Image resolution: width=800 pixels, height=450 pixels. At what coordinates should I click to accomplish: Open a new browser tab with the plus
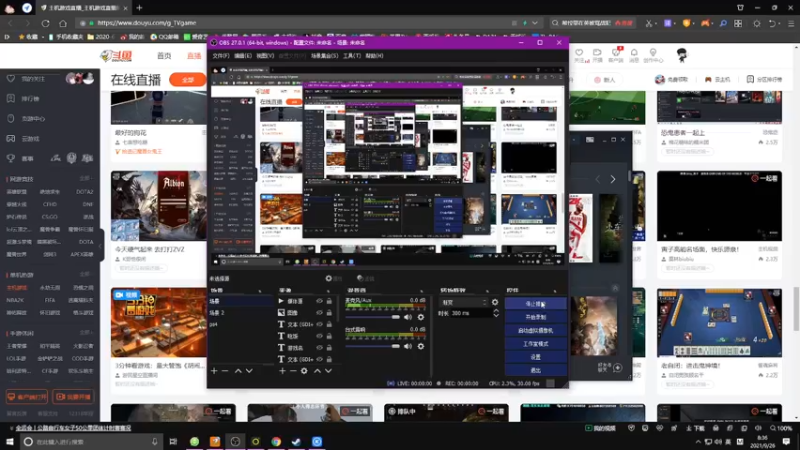[x=139, y=8]
